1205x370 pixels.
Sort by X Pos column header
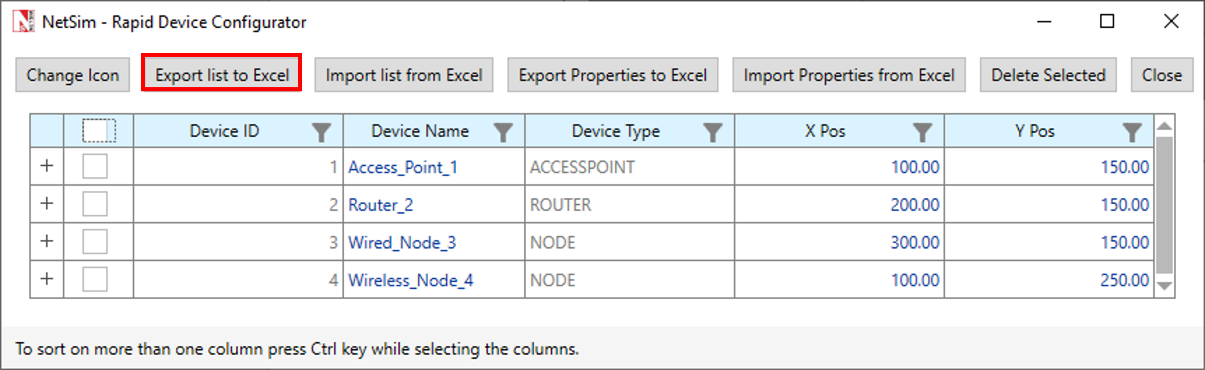[825, 131]
